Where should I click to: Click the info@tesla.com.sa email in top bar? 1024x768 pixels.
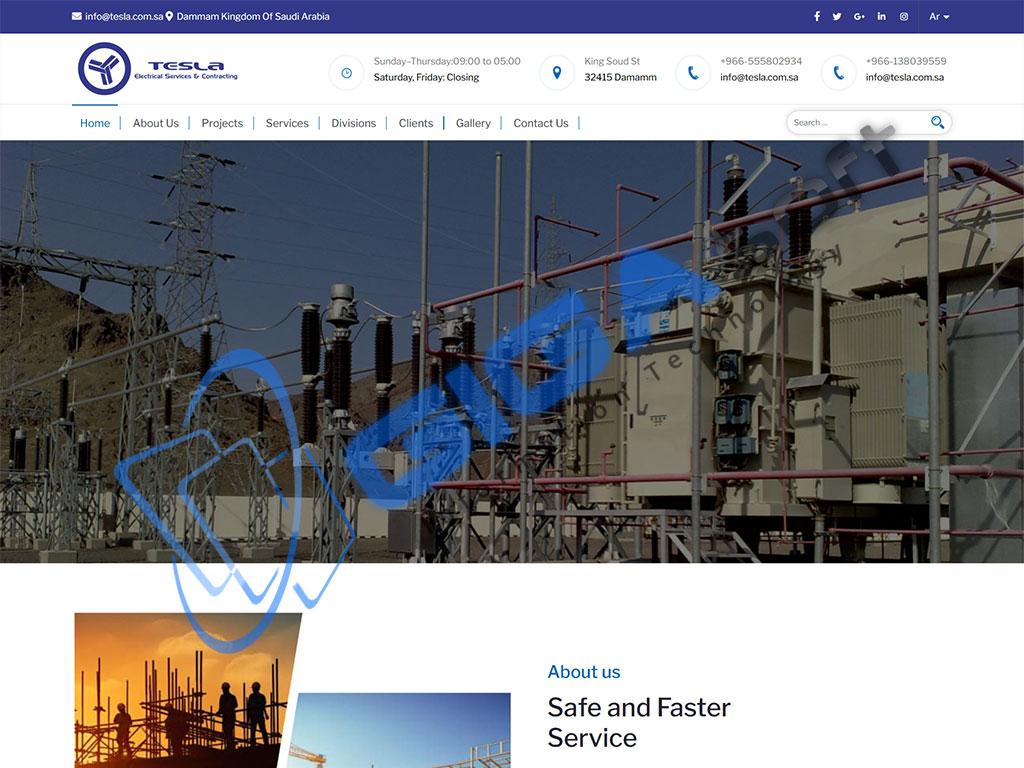coord(123,17)
